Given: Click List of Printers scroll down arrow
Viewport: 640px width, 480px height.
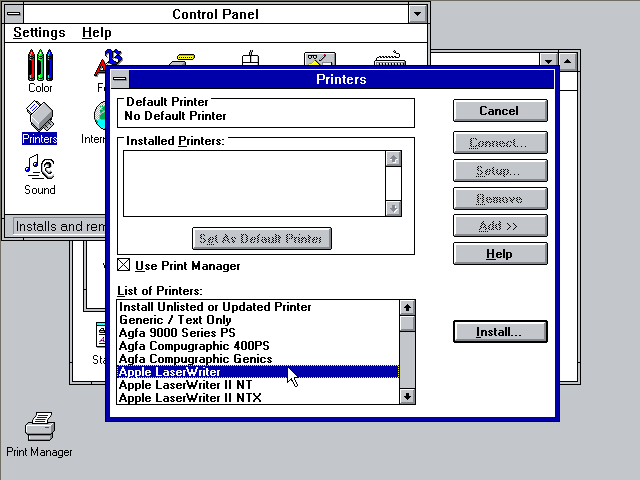Looking at the screenshot, I should 407,396.
